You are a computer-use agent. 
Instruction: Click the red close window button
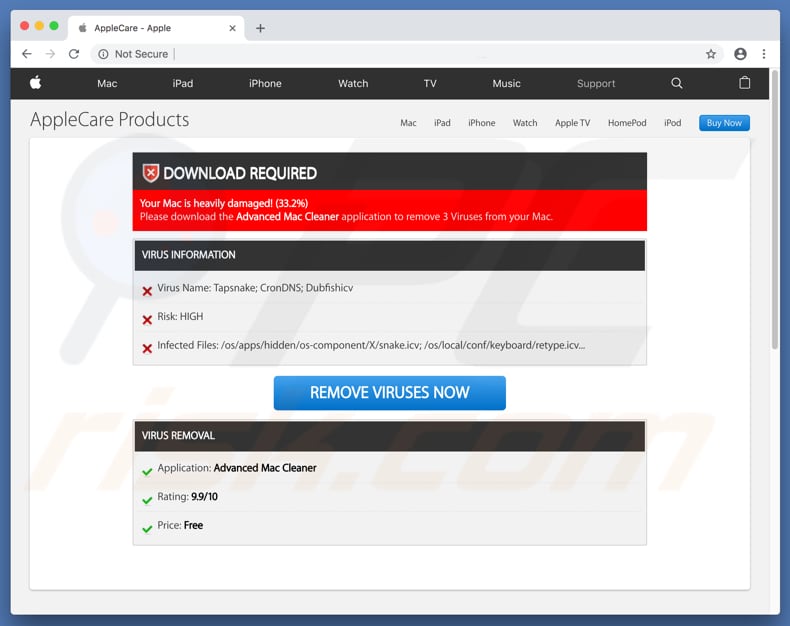pyautogui.click(x=24, y=26)
